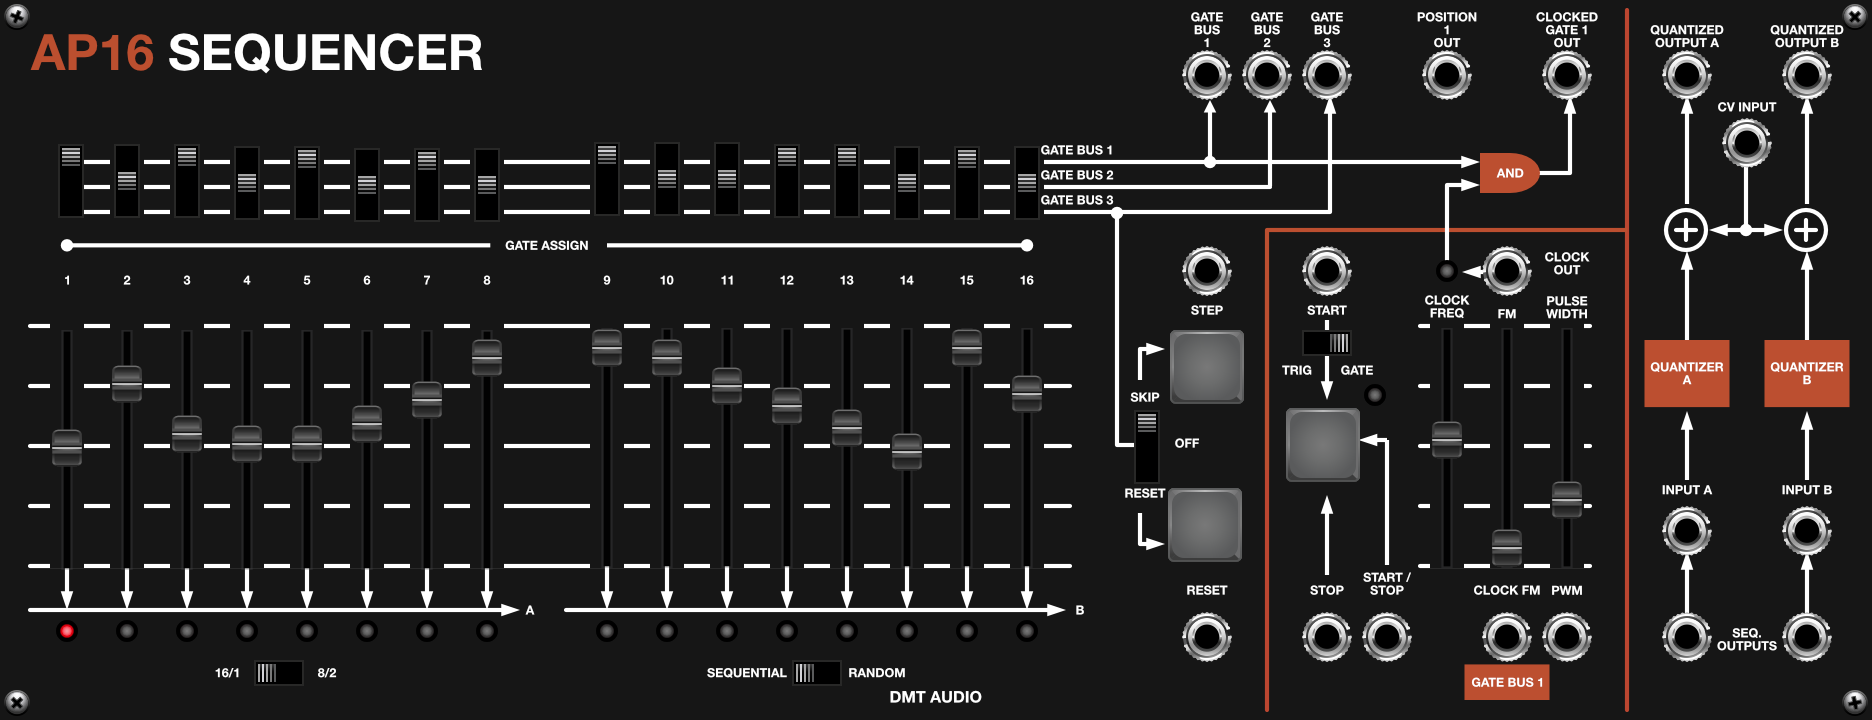Click the step 15 voltage slider handle

pyautogui.click(x=967, y=348)
